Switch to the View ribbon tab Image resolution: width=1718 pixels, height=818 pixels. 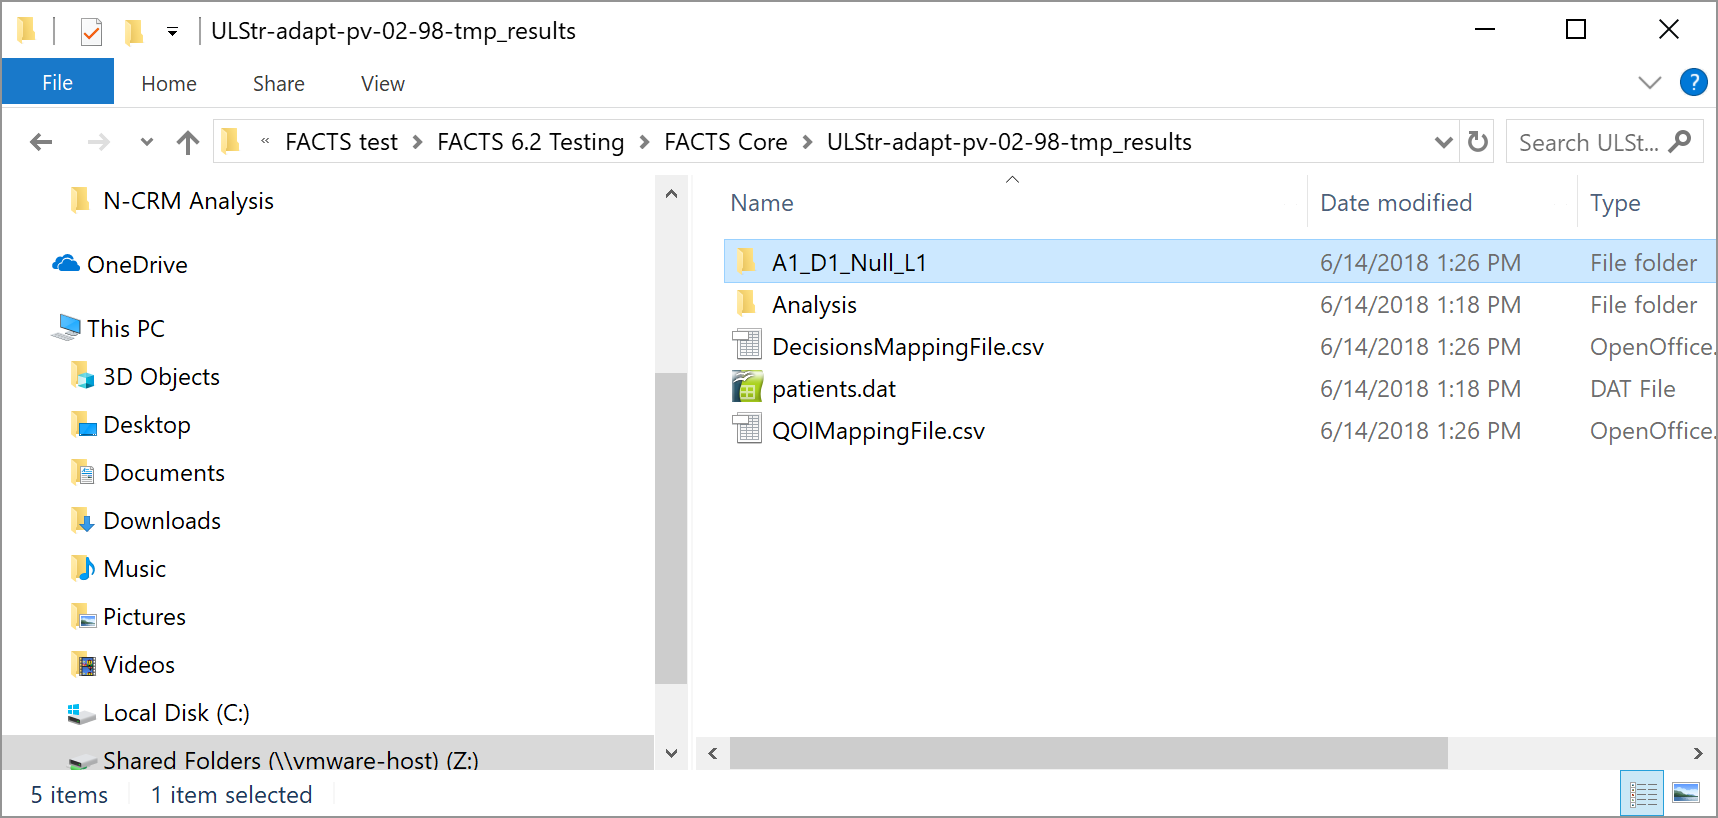coord(382,84)
